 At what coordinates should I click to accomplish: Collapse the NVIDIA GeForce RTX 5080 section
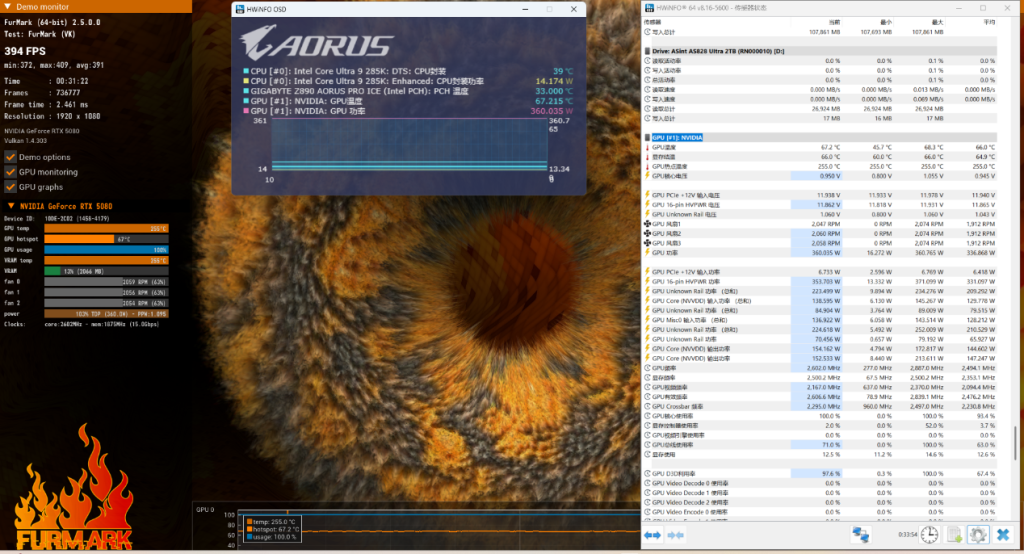click(10, 206)
